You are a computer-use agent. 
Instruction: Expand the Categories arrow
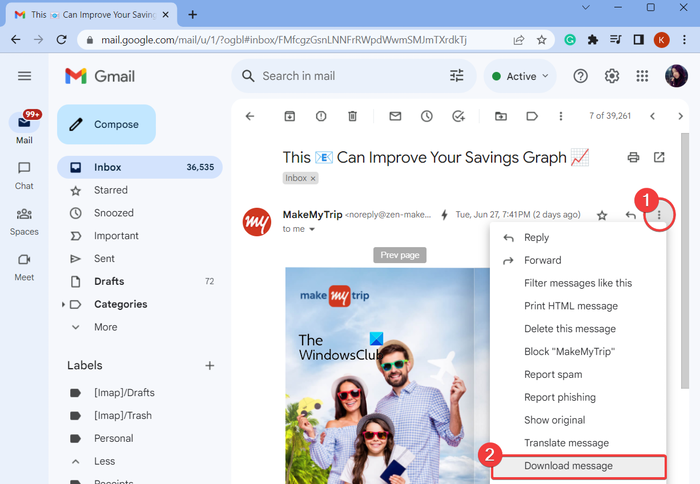click(x=63, y=305)
